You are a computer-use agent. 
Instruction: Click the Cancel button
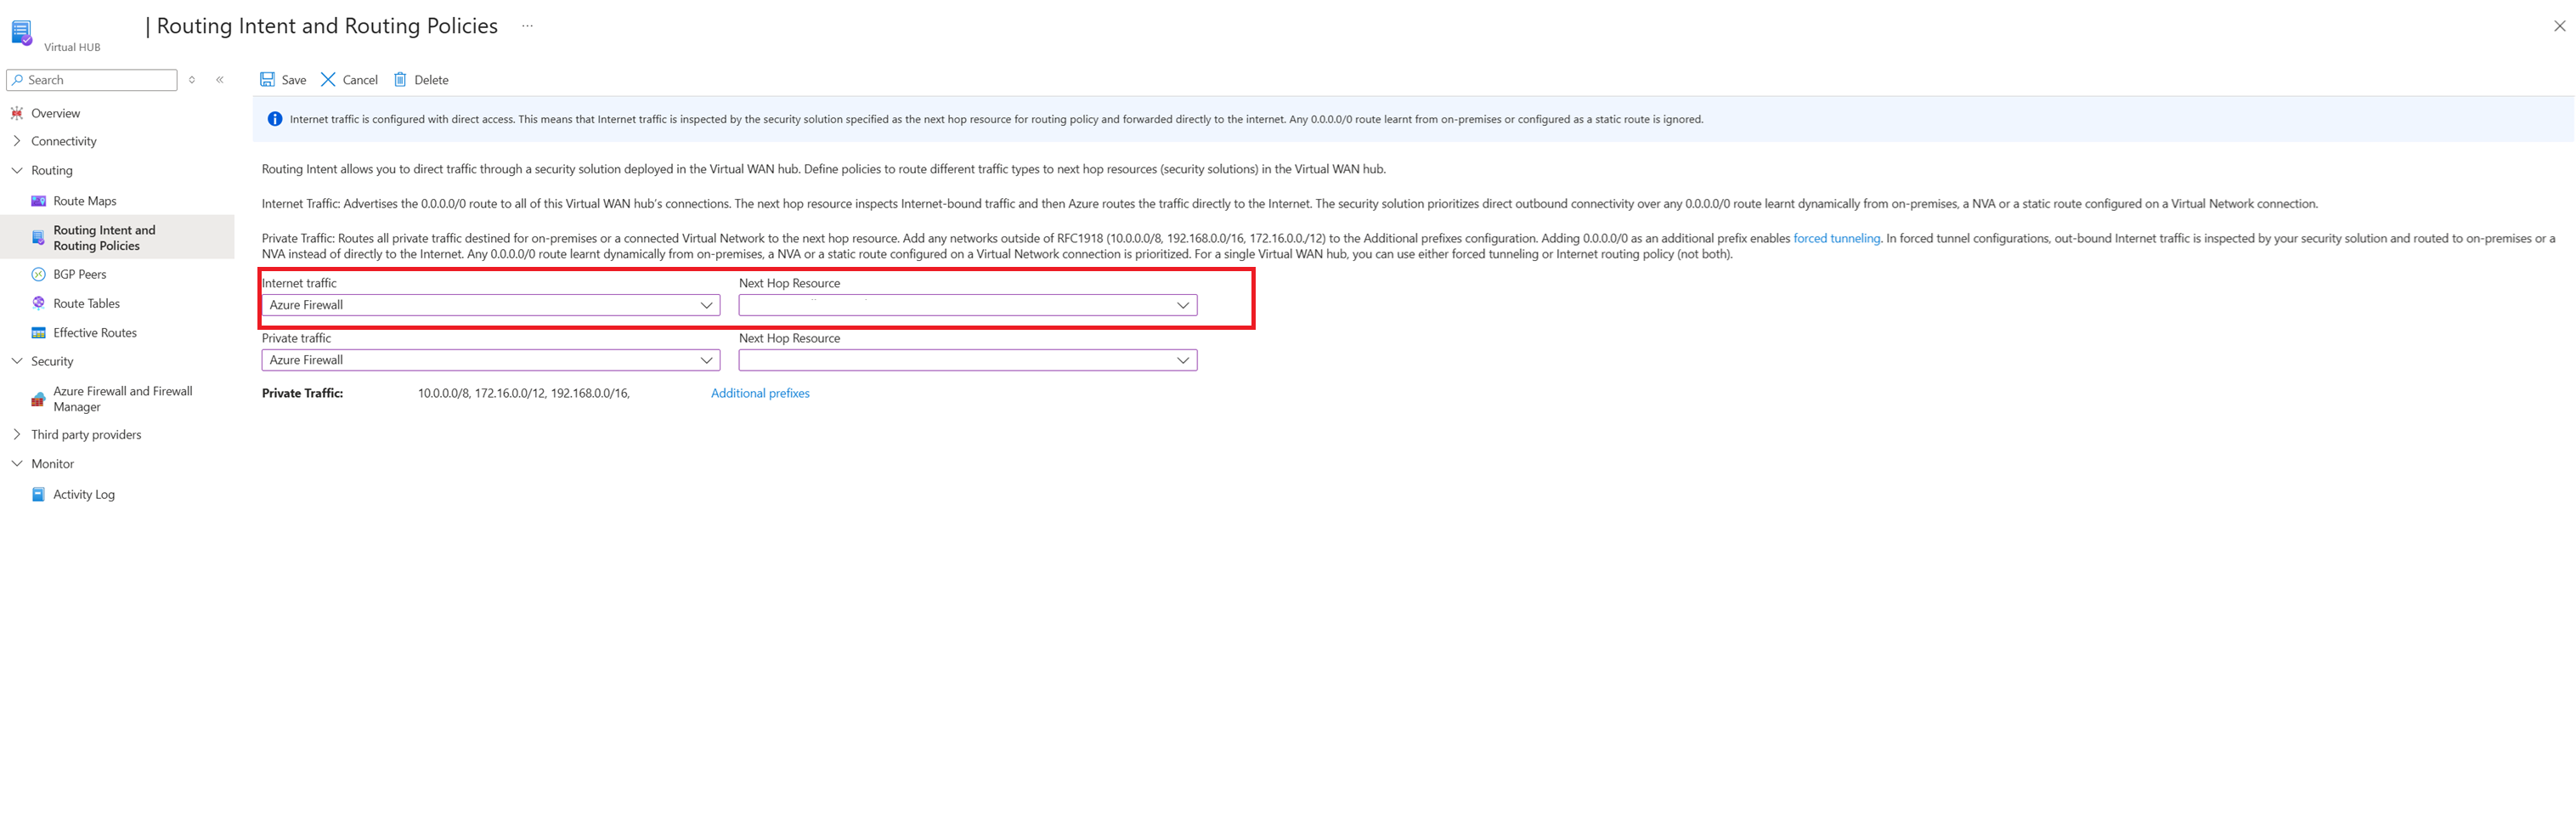(x=349, y=80)
